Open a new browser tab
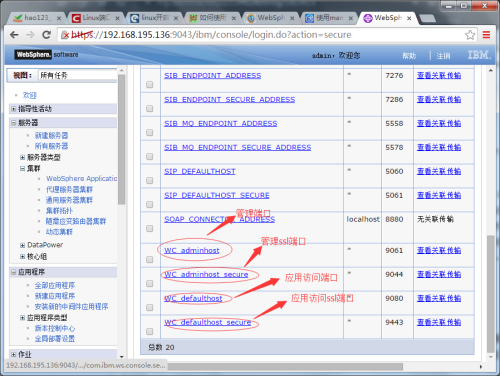 point(427,19)
